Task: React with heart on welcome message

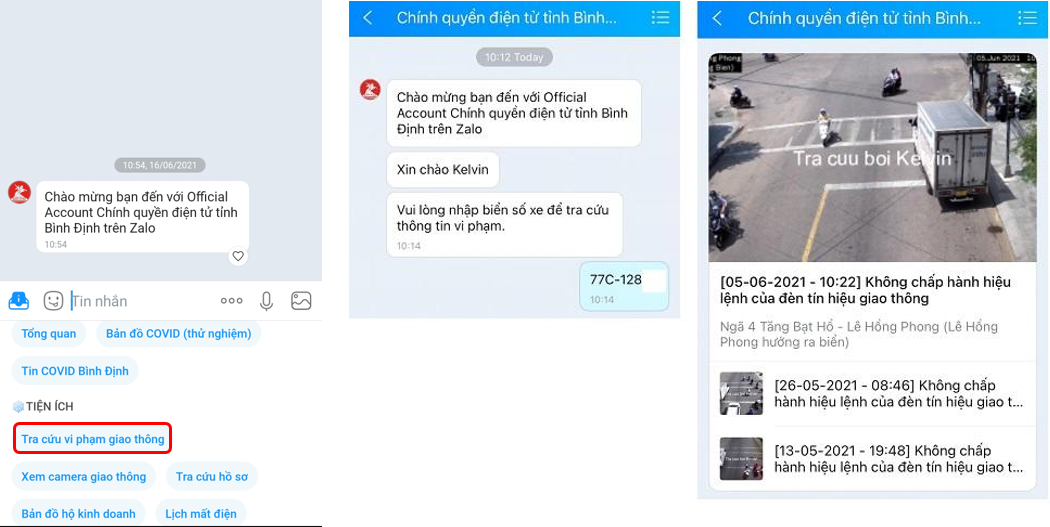Action: point(238,256)
